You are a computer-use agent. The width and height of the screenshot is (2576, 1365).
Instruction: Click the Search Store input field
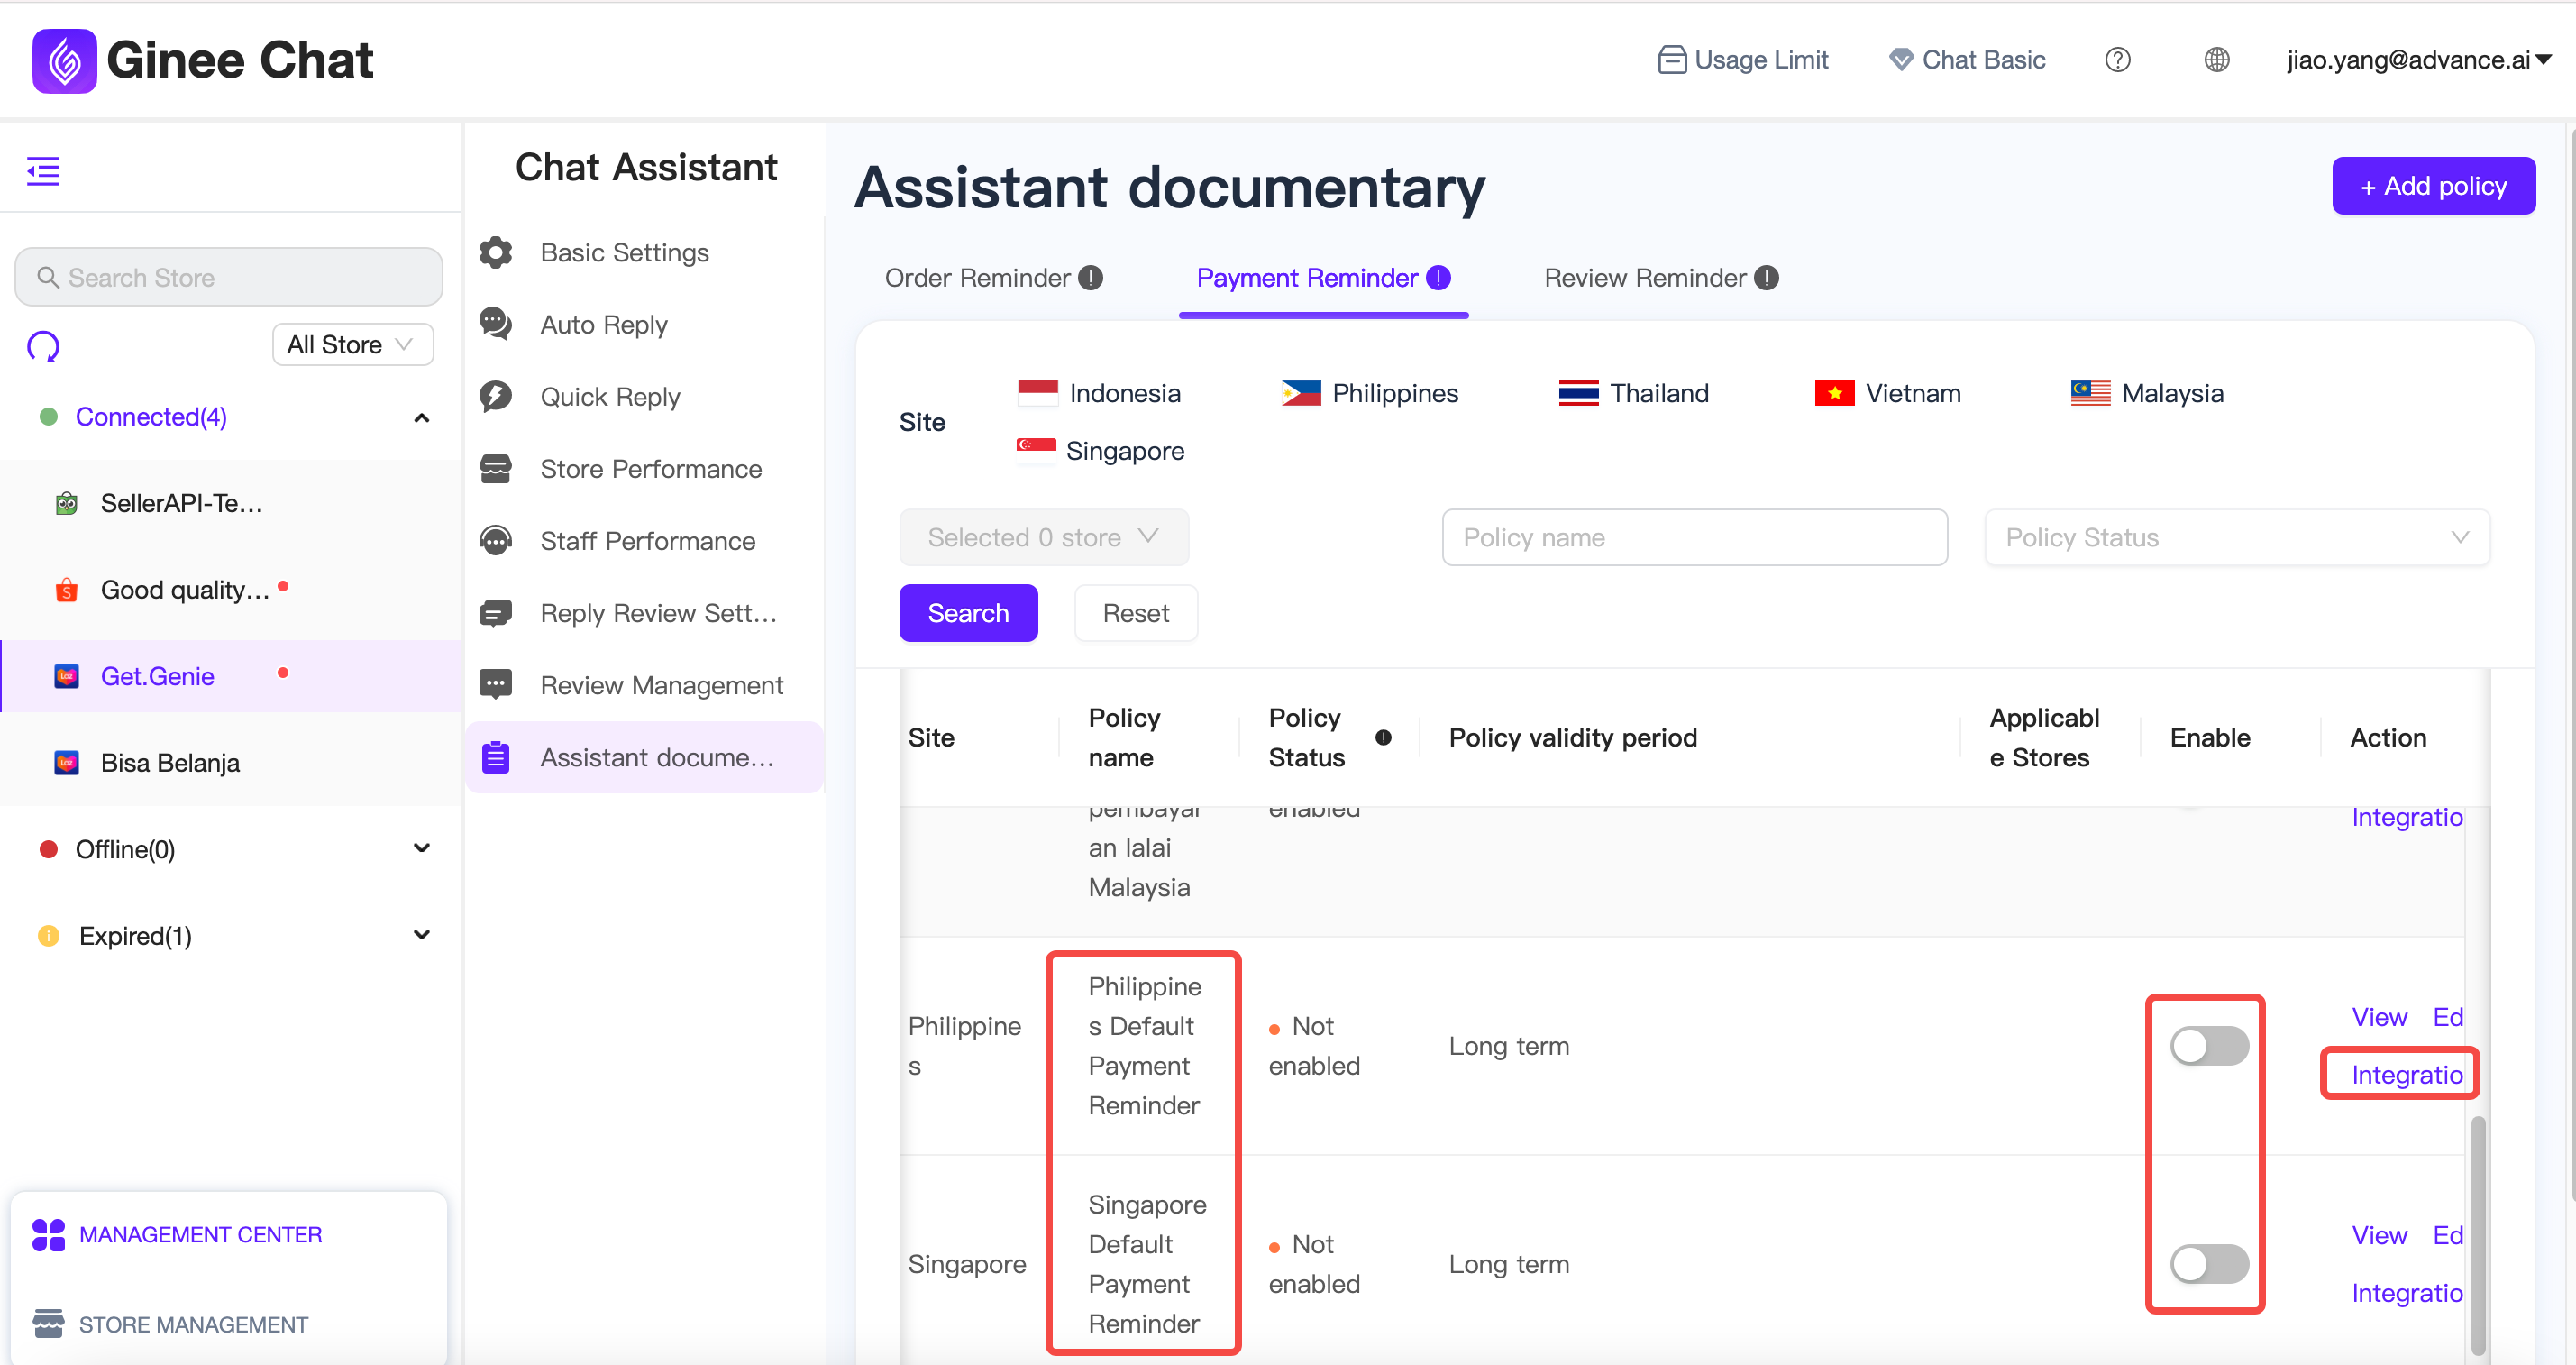click(x=229, y=277)
